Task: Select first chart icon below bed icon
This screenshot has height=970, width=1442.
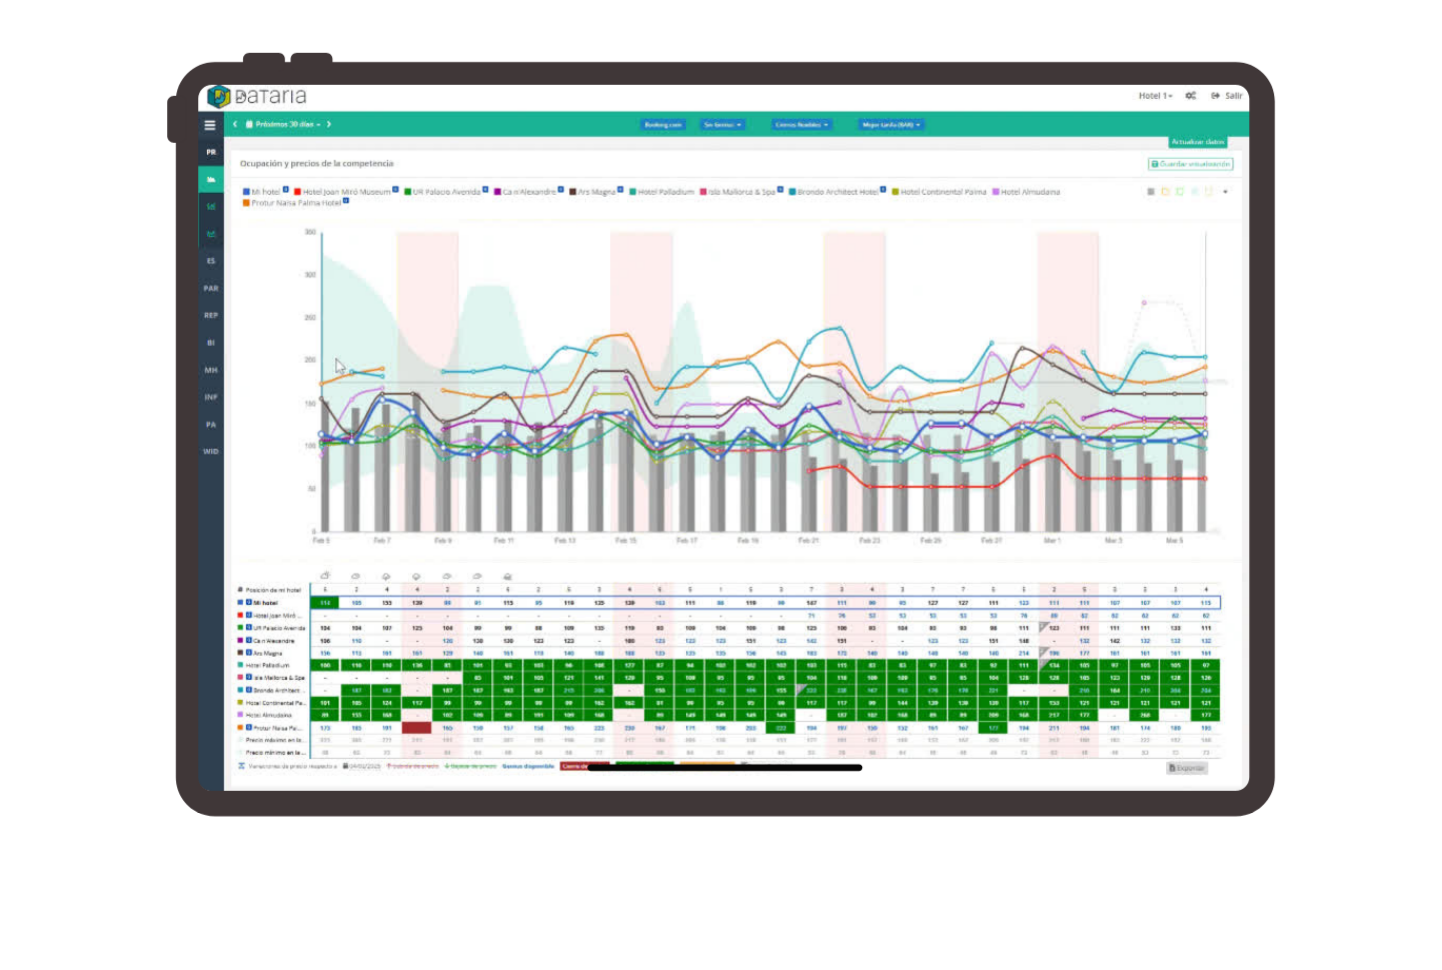Action: pos(211,206)
